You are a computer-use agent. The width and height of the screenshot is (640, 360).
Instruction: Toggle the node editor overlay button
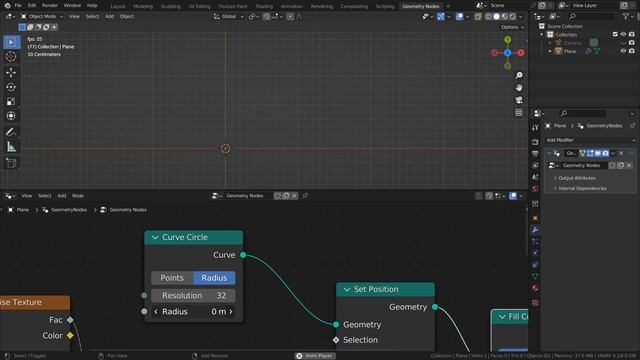click(513, 196)
